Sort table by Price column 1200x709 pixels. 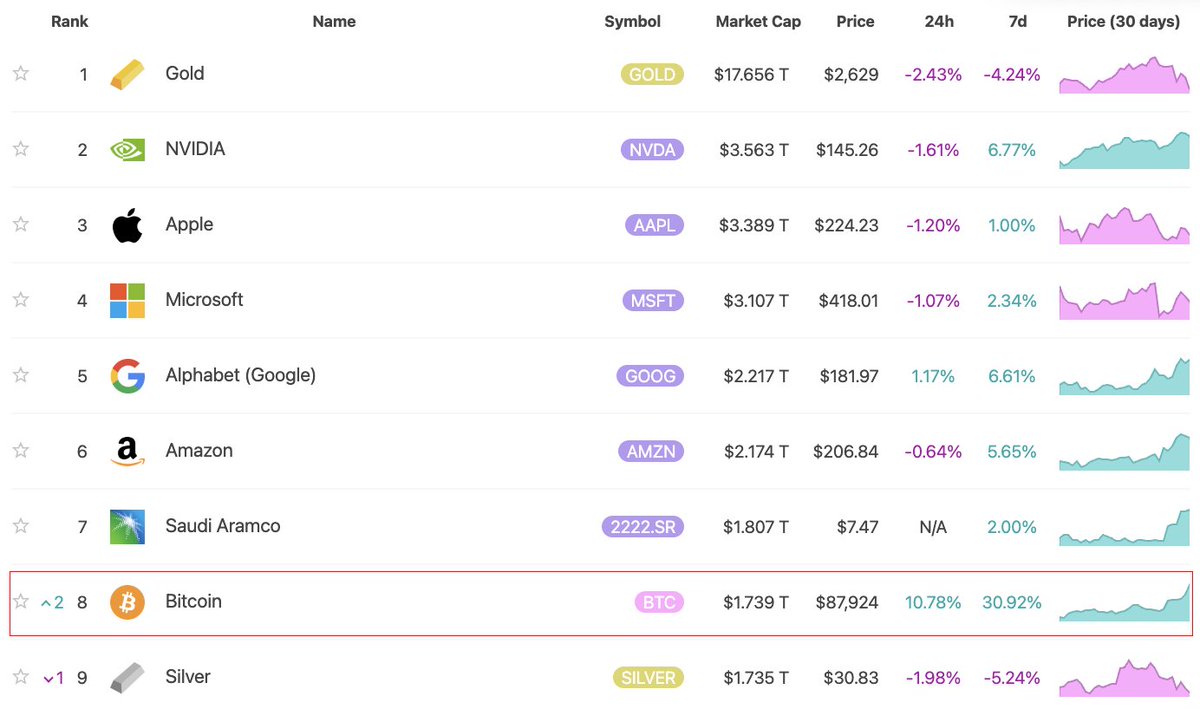point(855,21)
